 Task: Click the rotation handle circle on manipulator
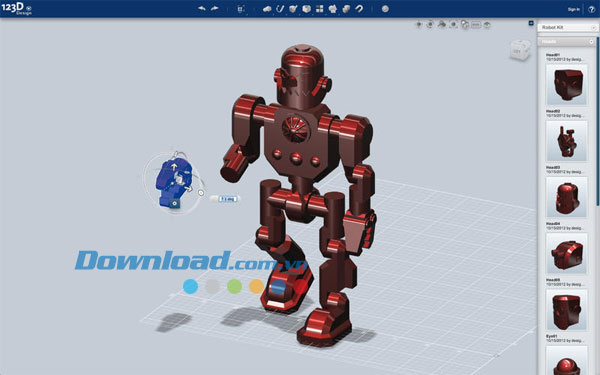click(x=201, y=193)
